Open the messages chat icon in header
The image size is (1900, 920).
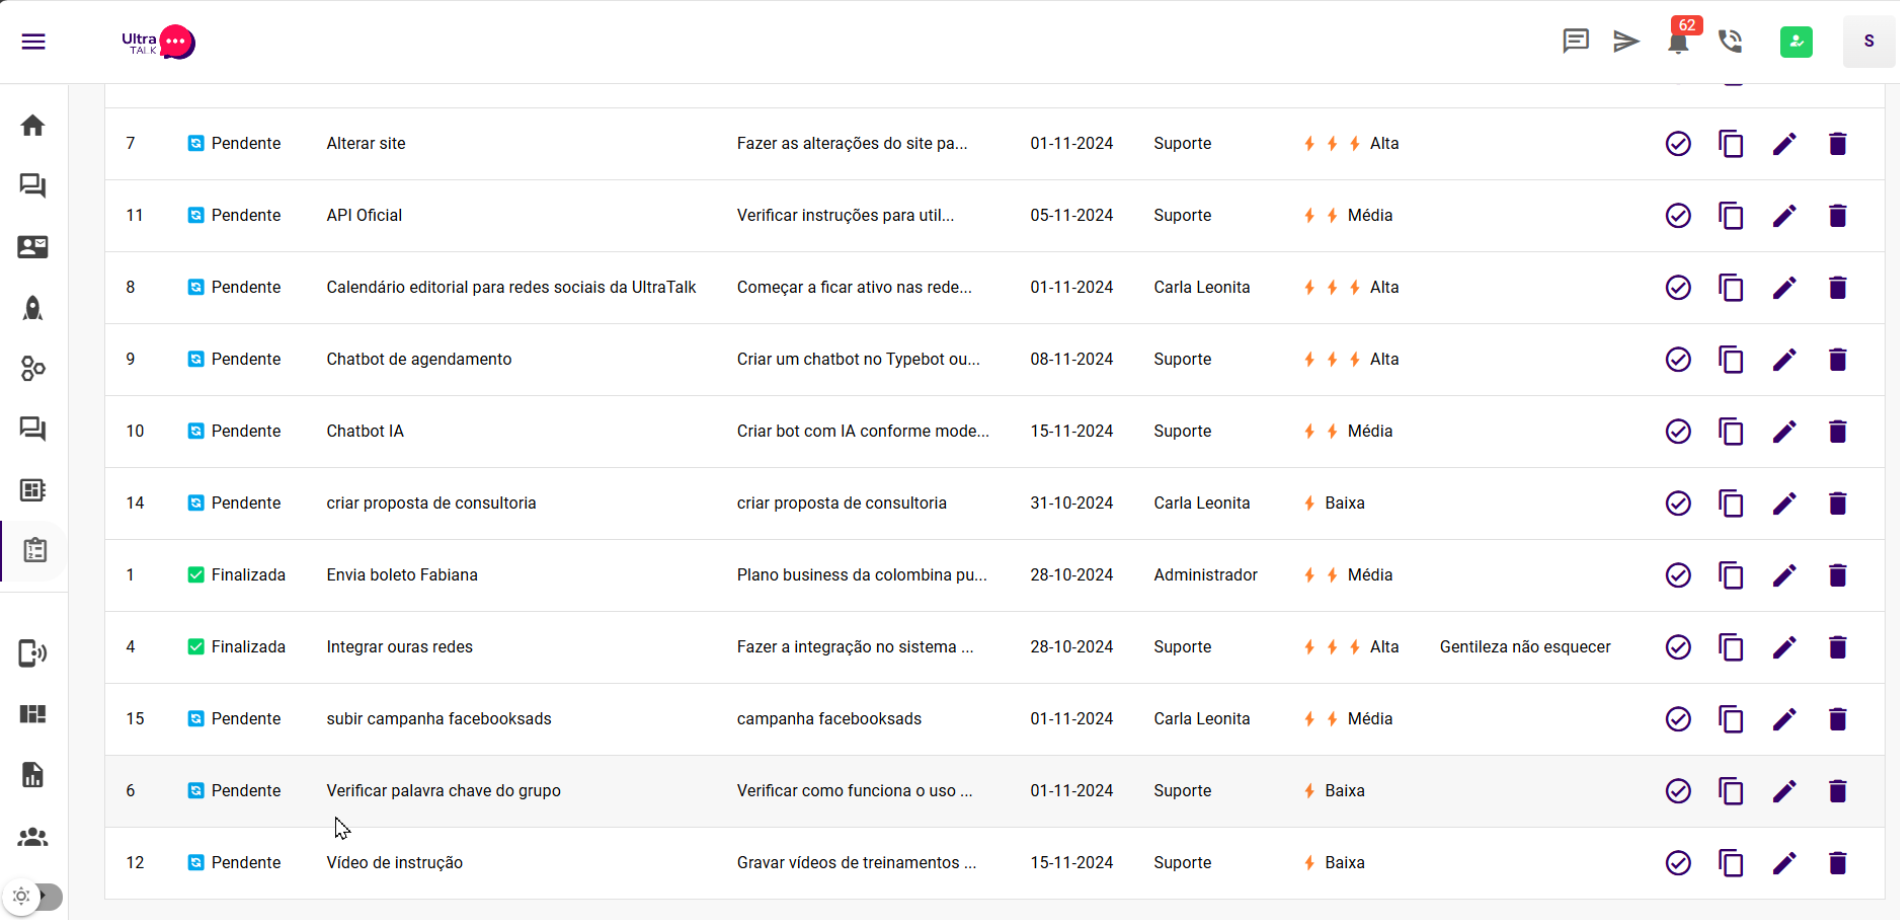click(x=1575, y=41)
